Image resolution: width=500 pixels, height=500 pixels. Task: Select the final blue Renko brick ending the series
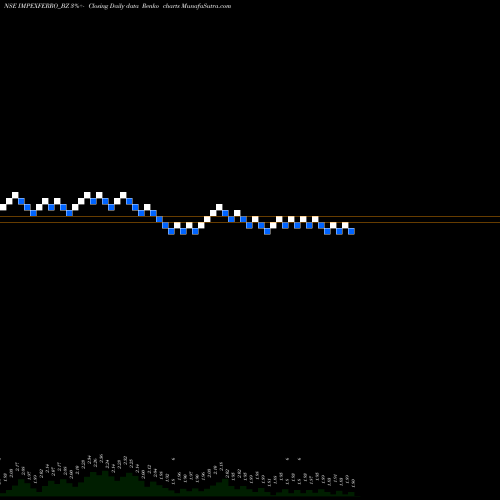(351, 231)
